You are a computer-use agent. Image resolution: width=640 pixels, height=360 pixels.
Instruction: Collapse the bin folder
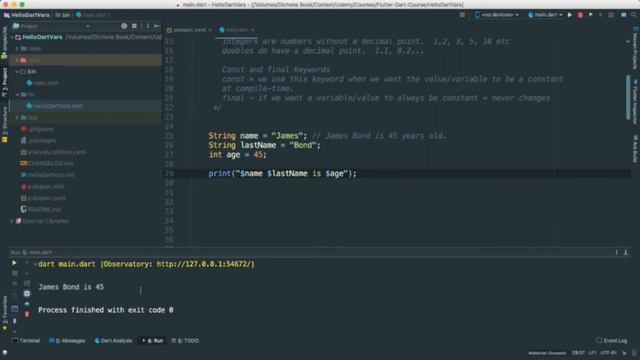pyautogui.click(x=18, y=71)
